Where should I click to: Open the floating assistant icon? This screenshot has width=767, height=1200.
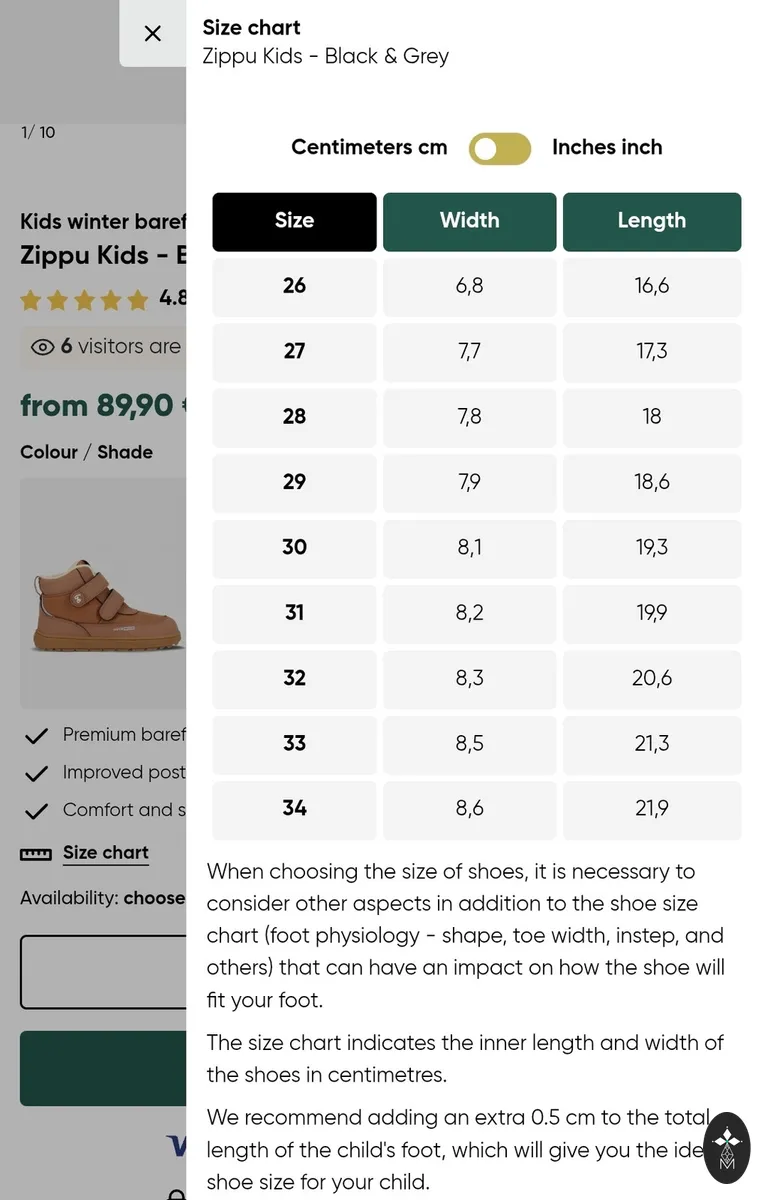pyautogui.click(x=727, y=1148)
